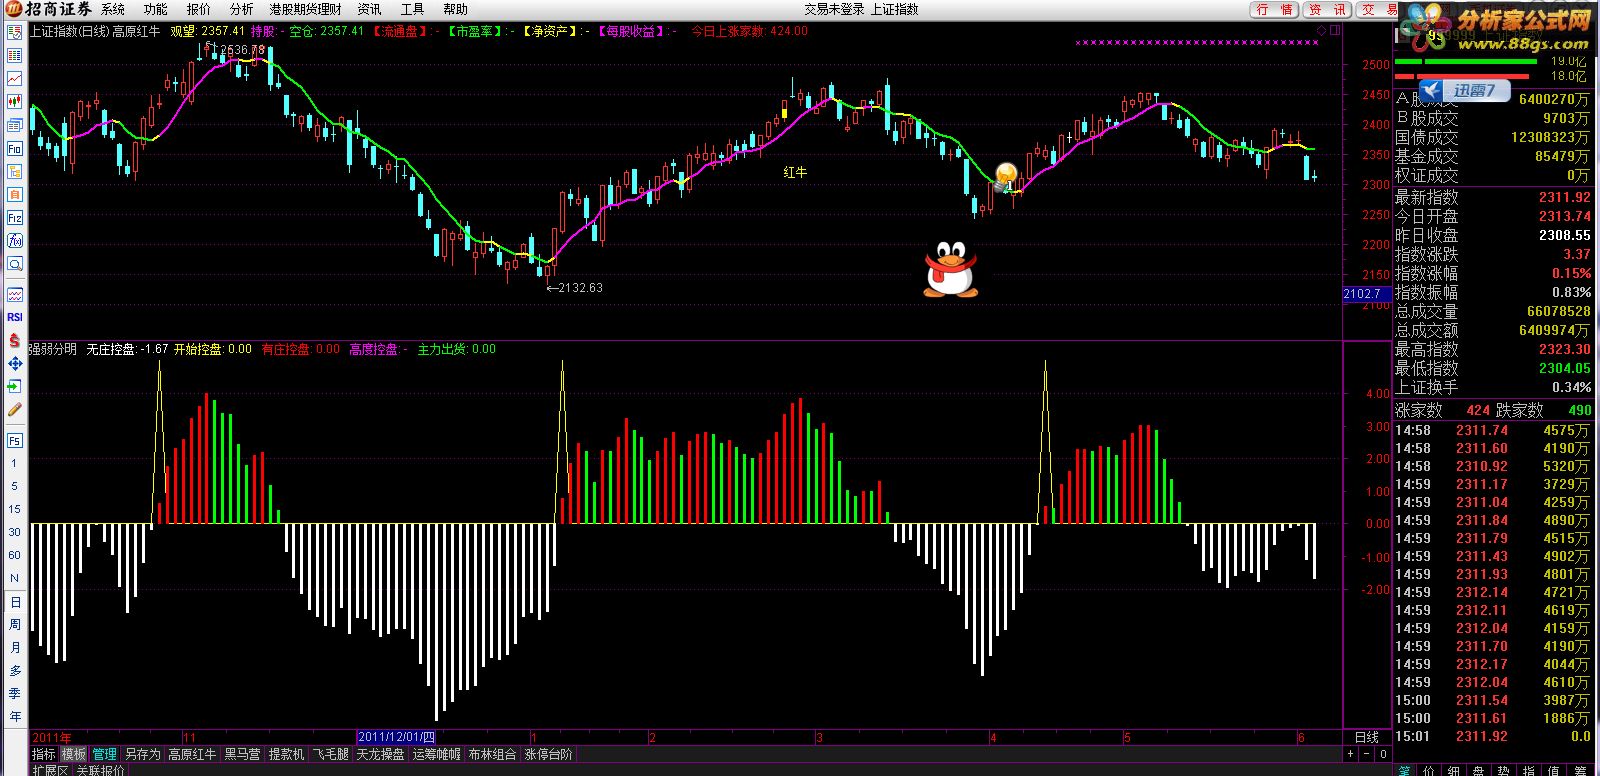Switch to monthly 月 period
The width and height of the screenshot is (1600, 776).
pos(15,648)
